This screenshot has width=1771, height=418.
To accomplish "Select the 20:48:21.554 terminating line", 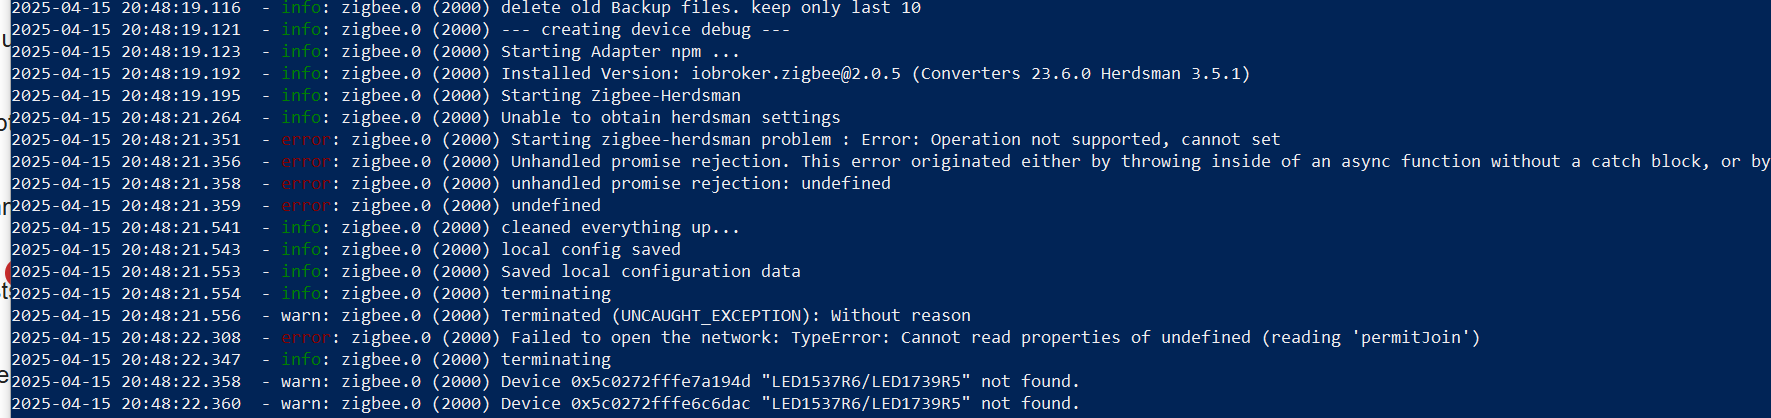I will tap(311, 294).
